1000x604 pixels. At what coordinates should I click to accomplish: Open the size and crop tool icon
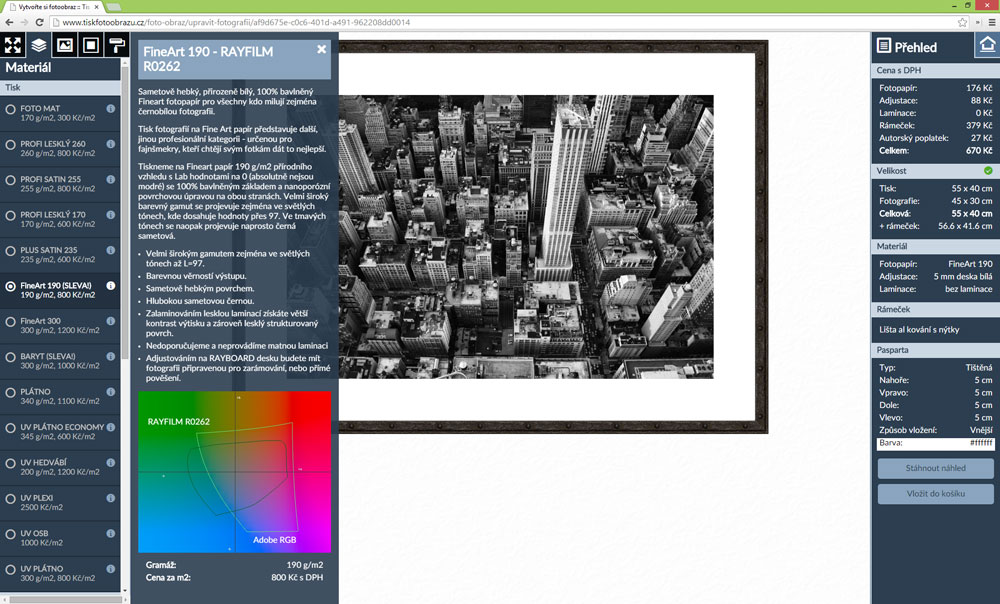(13, 45)
